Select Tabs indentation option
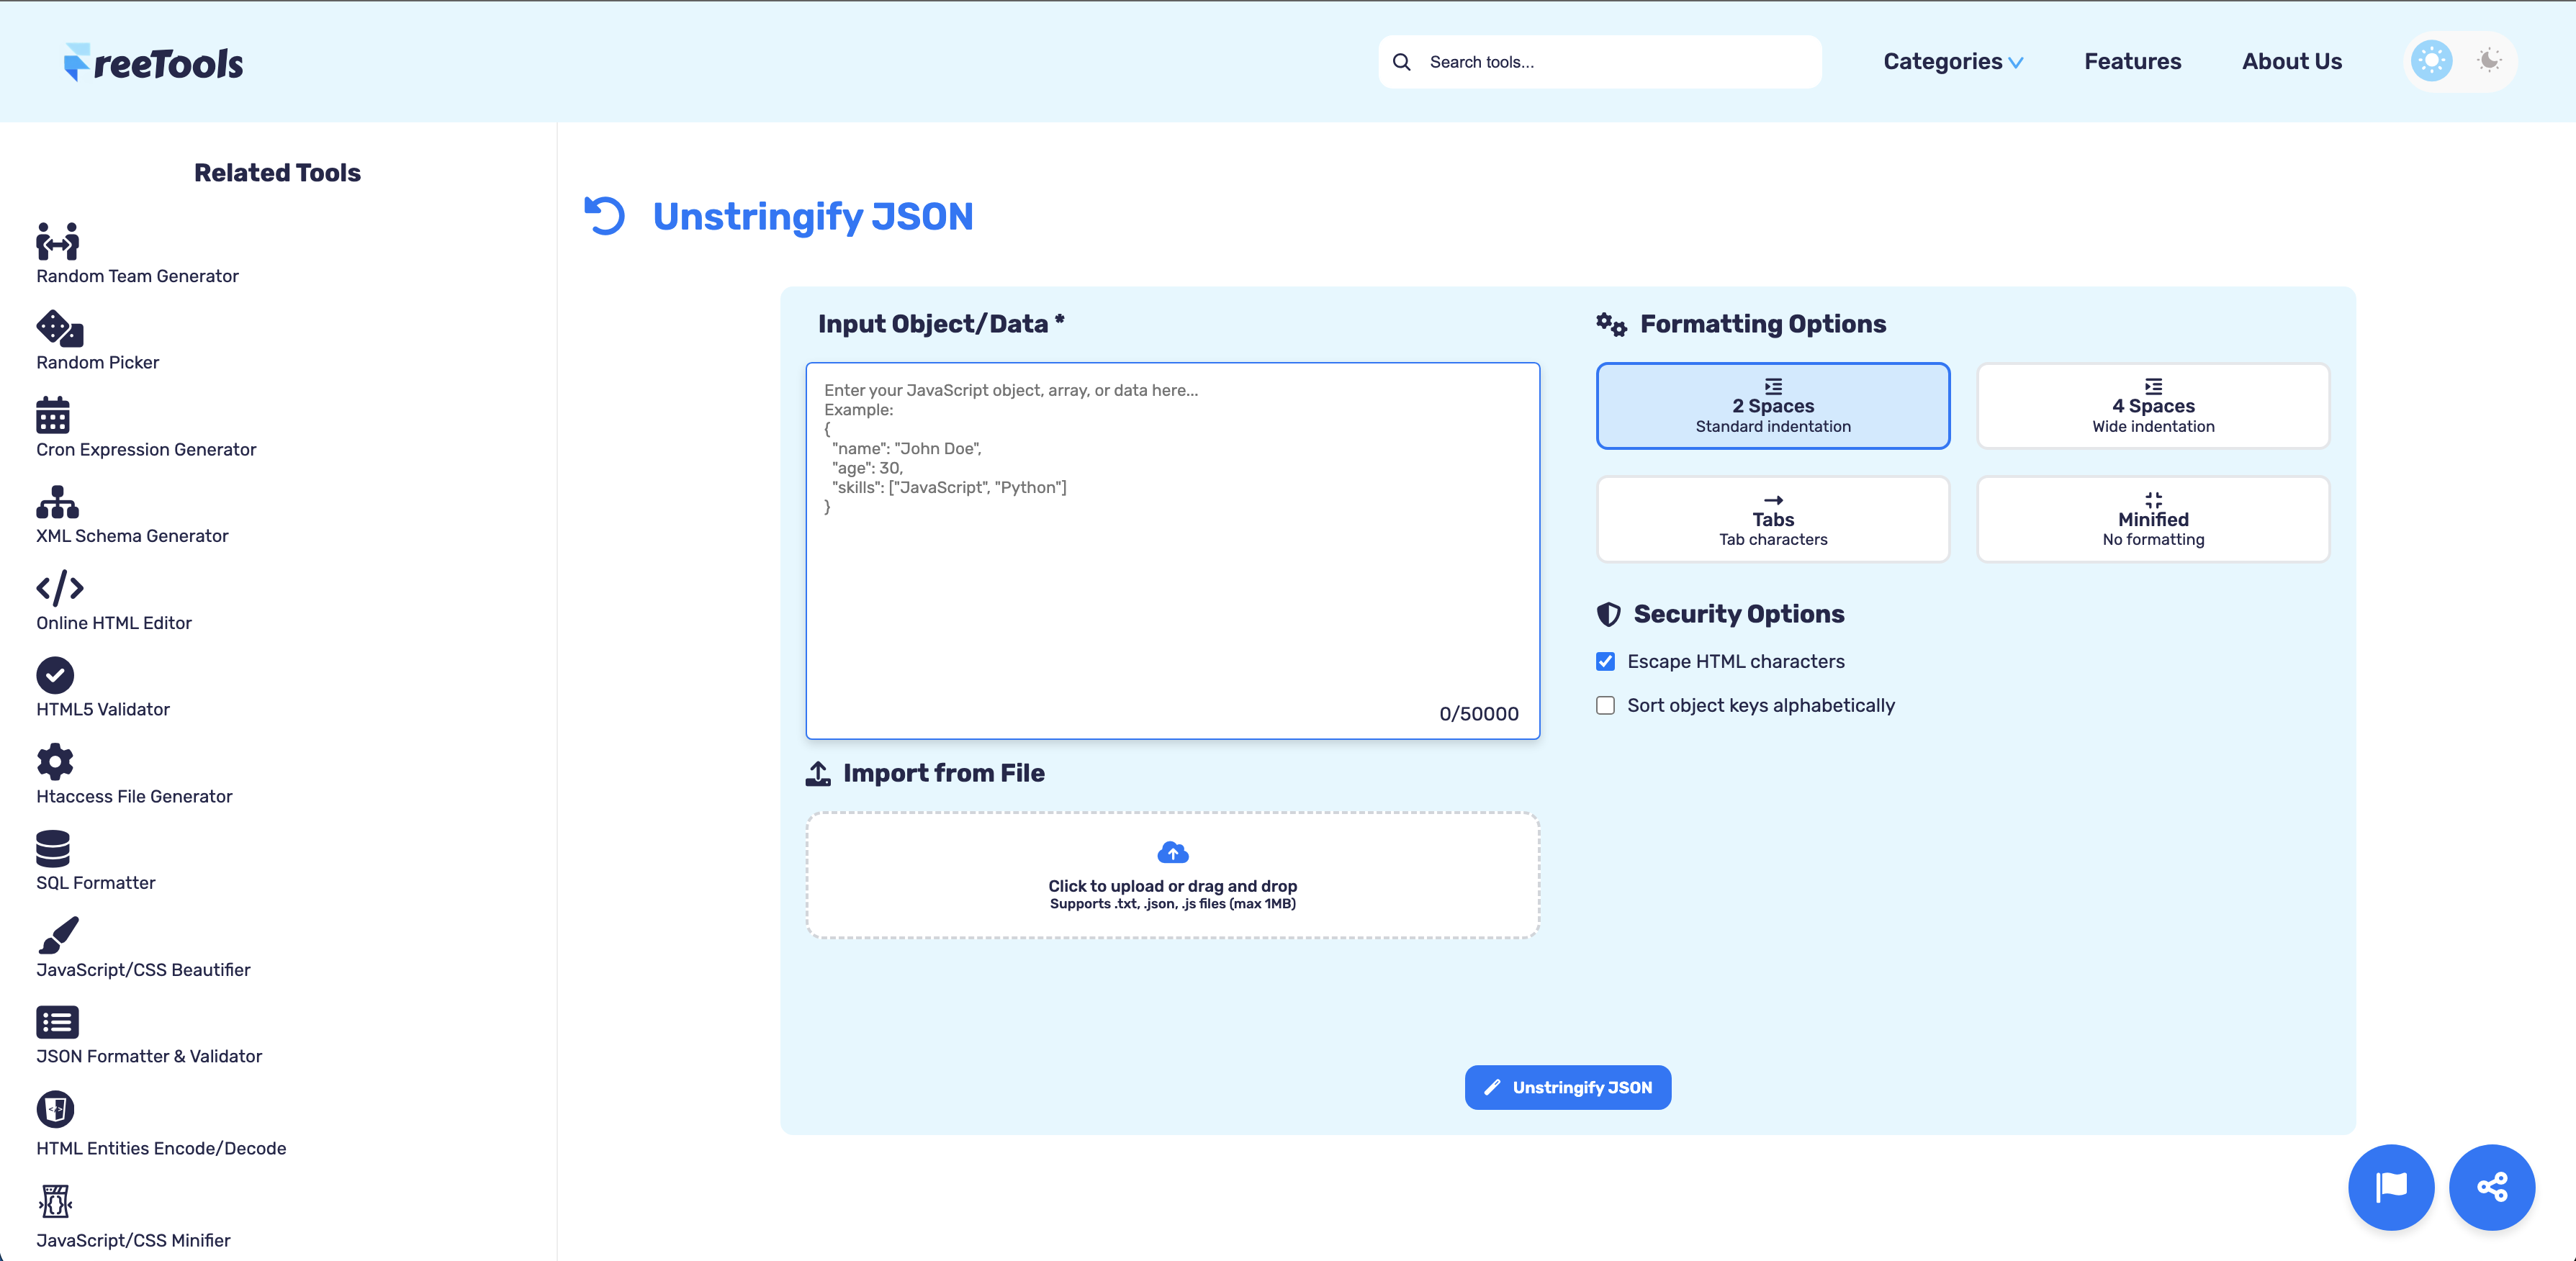The height and width of the screenshot is (1261, 2576). coord(1773,519)
